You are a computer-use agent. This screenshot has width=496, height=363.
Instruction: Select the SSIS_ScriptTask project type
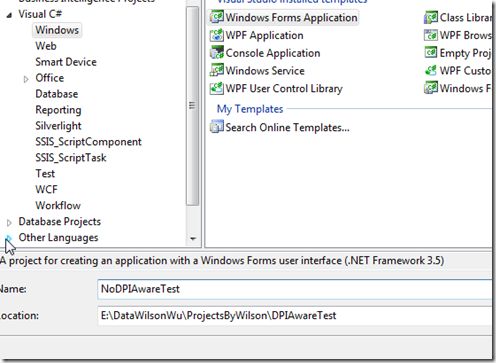pyautogui.click(x=71, y=158)
